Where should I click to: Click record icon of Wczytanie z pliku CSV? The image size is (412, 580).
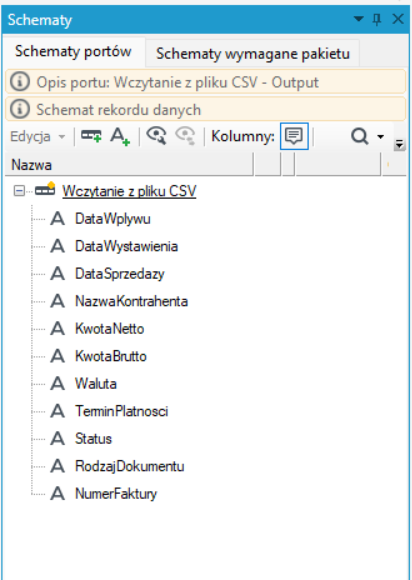[45, 189]
